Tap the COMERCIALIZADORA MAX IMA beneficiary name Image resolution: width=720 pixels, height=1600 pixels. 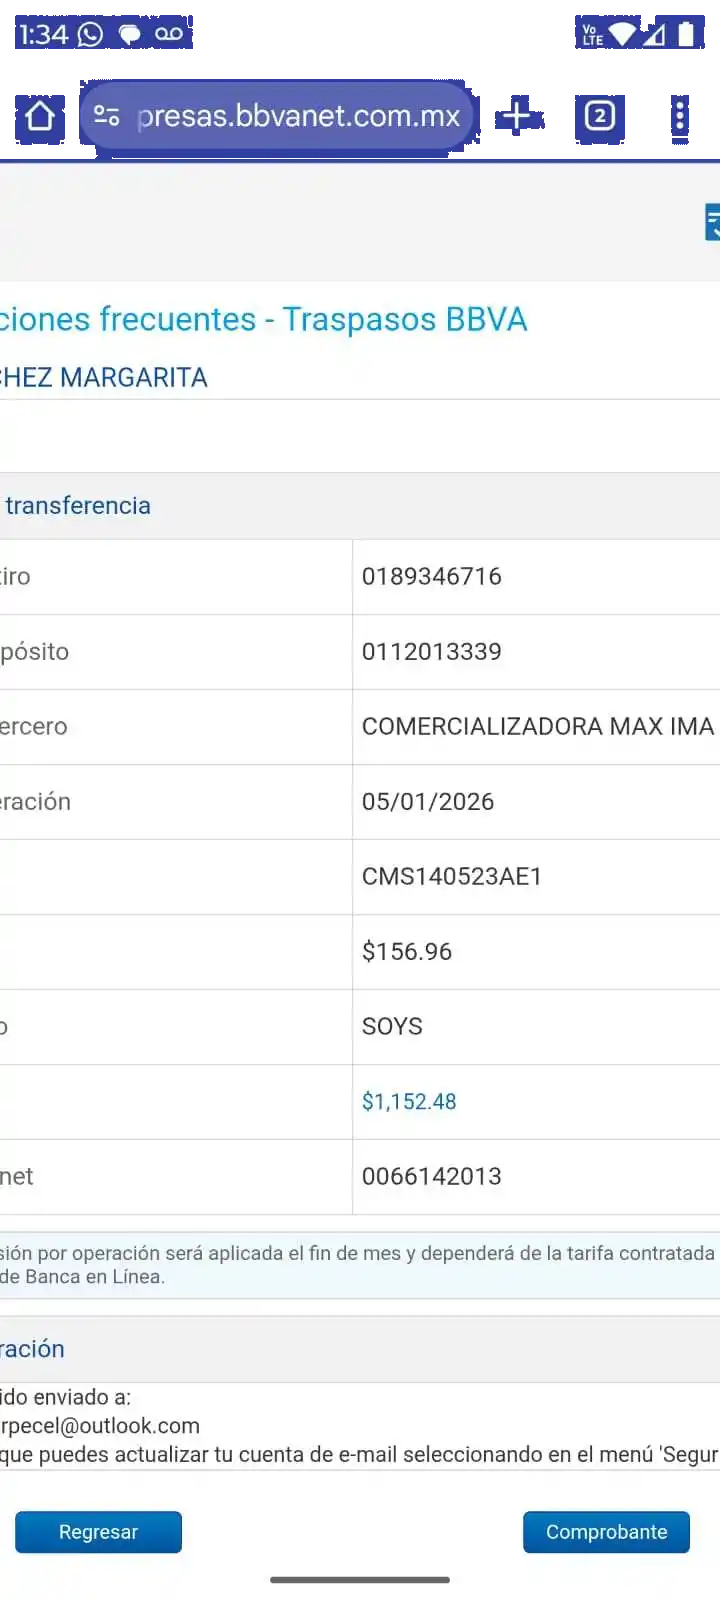tap(538, 727)
